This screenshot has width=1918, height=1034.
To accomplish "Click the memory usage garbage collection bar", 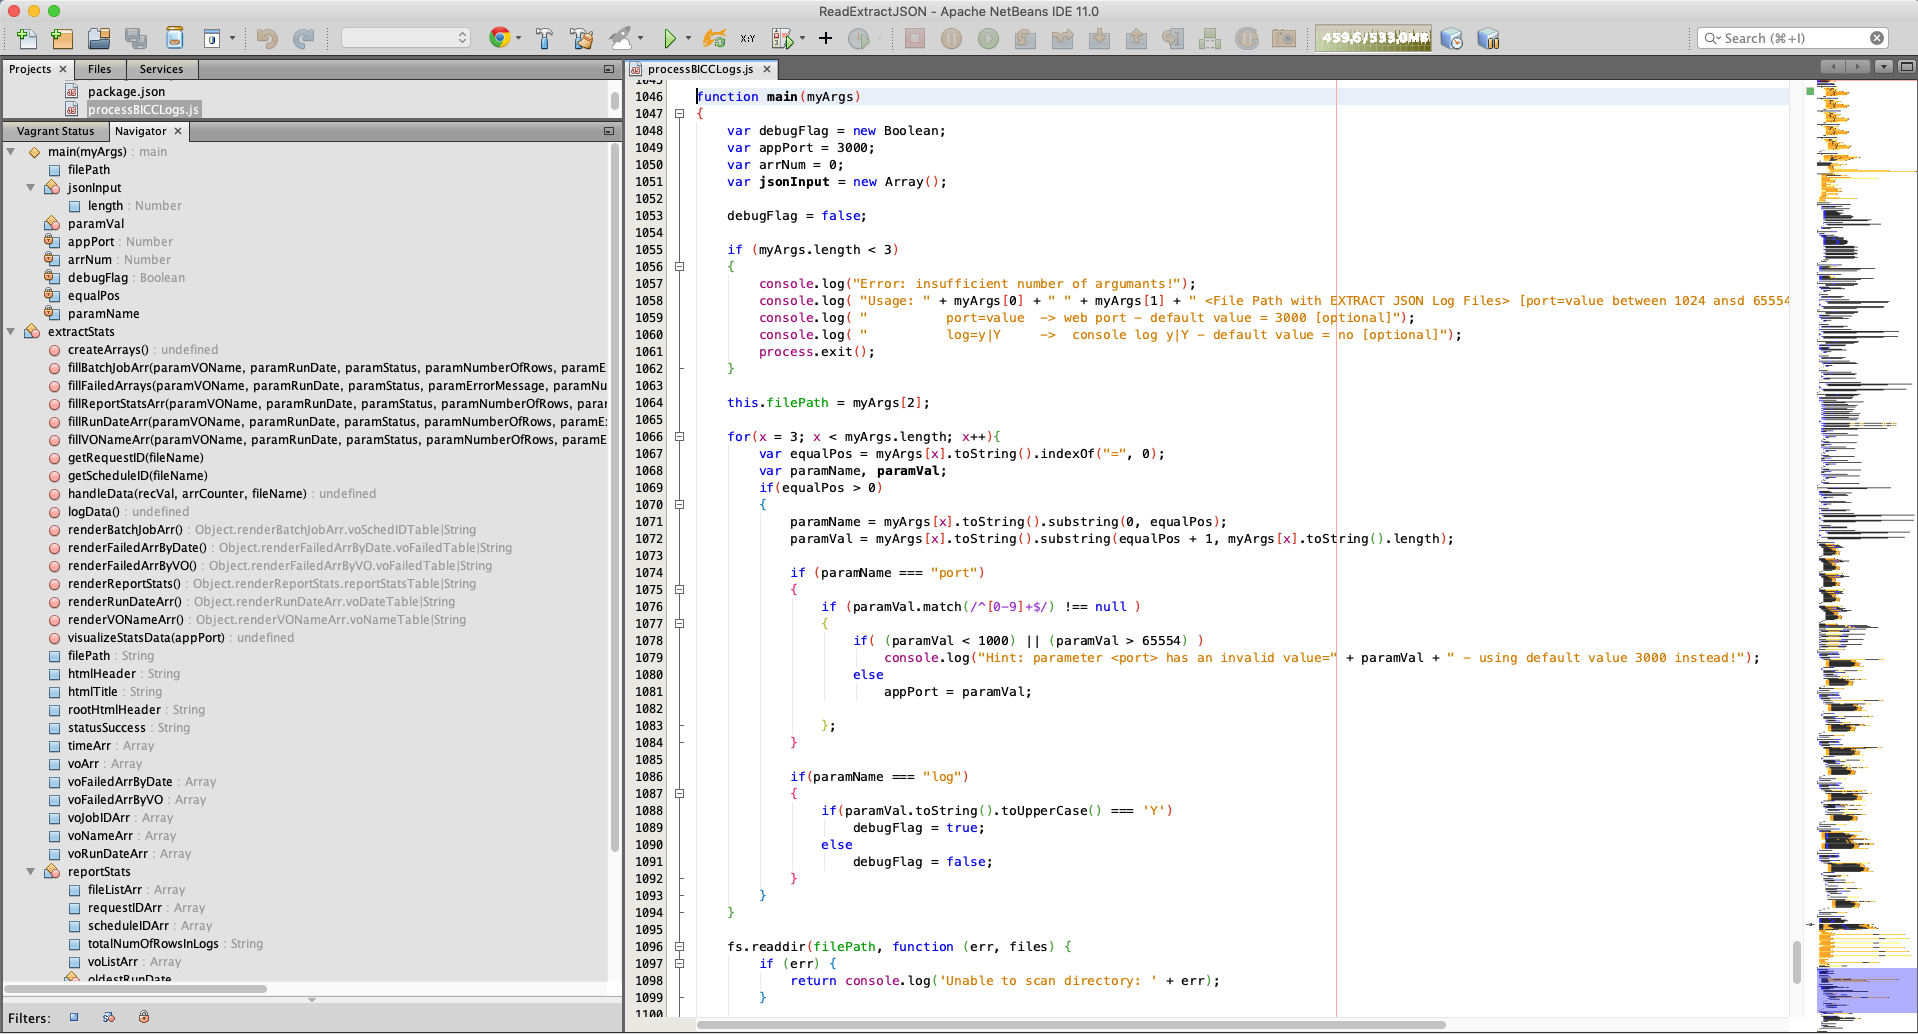I will click(1373, 38).
